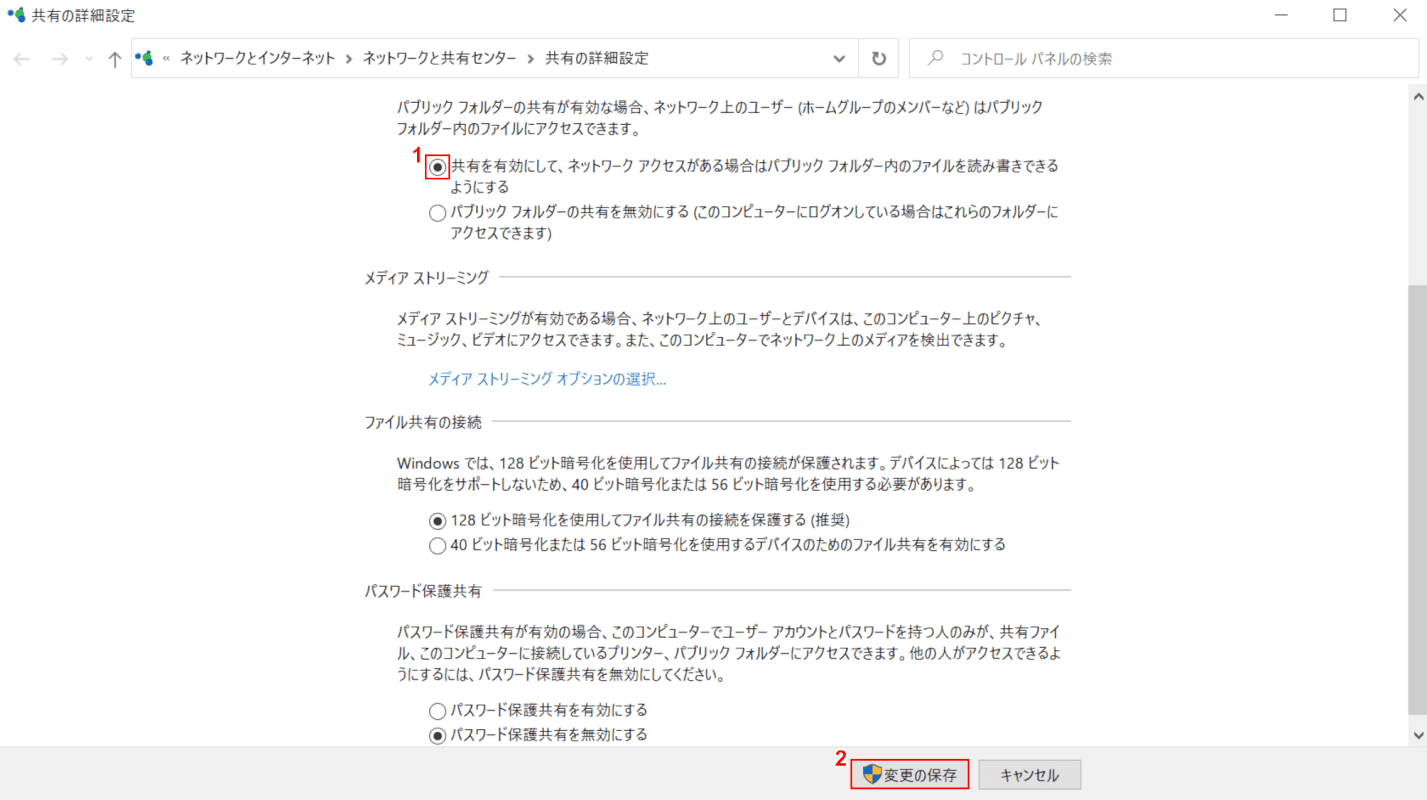1427x800 pixels.
Task: Select 128 ビット暗号化 protection option
Action: pos(437,520)
